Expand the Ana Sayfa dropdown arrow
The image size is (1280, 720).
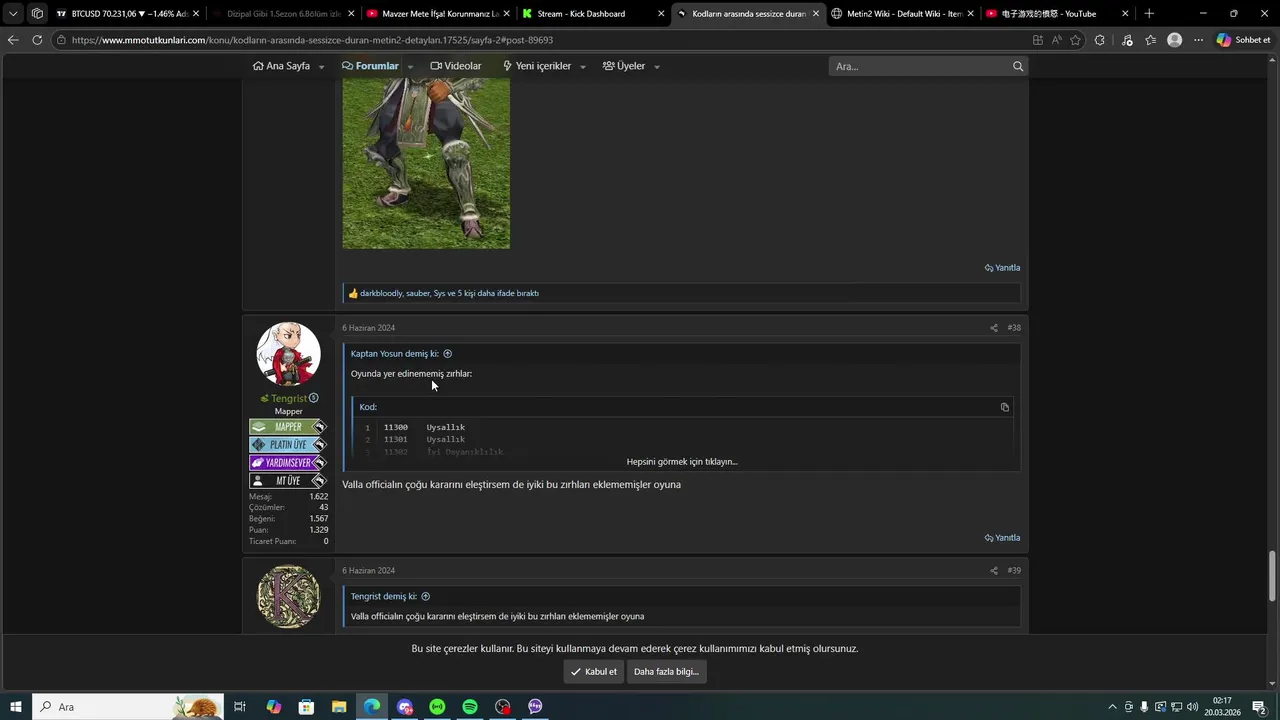(321, 67)
